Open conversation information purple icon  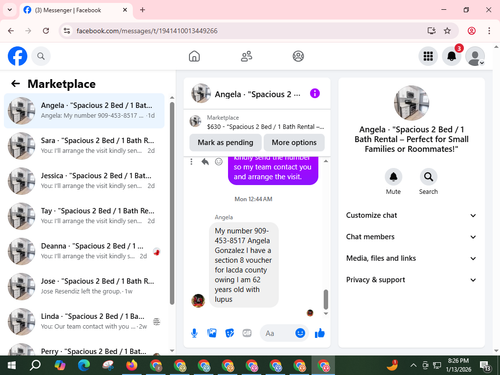[315, 93]
